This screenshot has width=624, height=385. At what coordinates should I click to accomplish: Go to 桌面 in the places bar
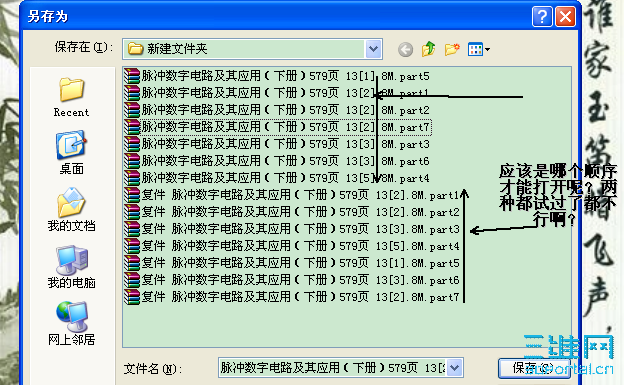point(72,153)
